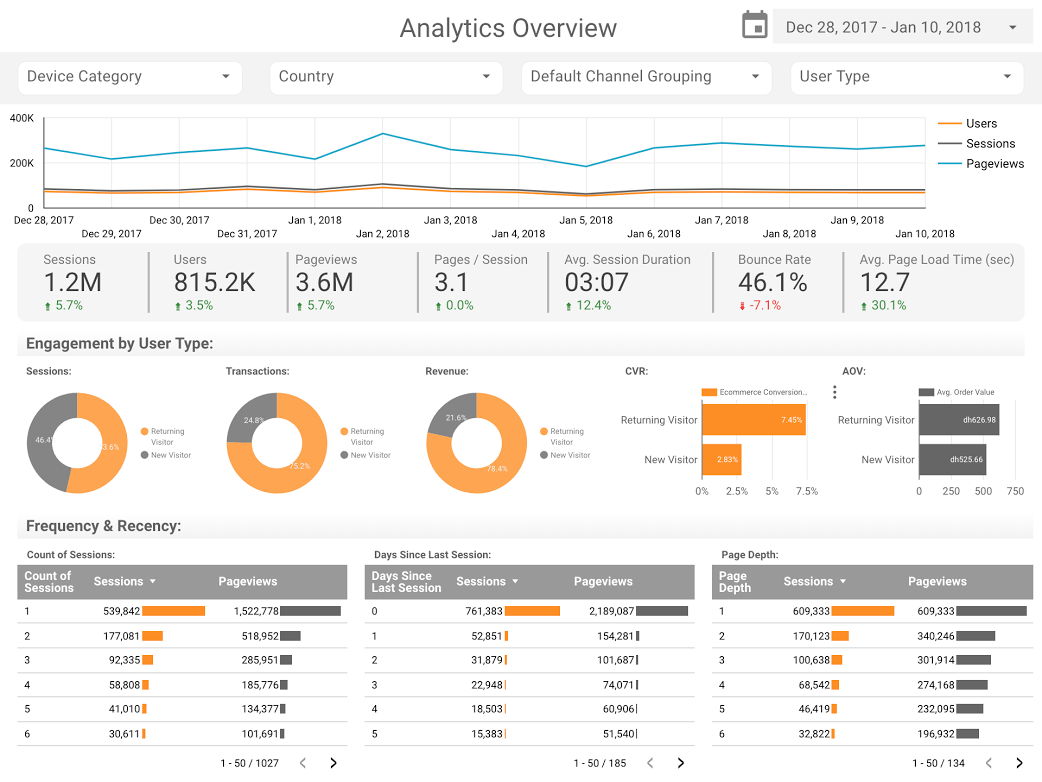Screen dimensions: 1042x782
Task: Open the three-dot options menu near the AOV chart
Action: (835, 392)
